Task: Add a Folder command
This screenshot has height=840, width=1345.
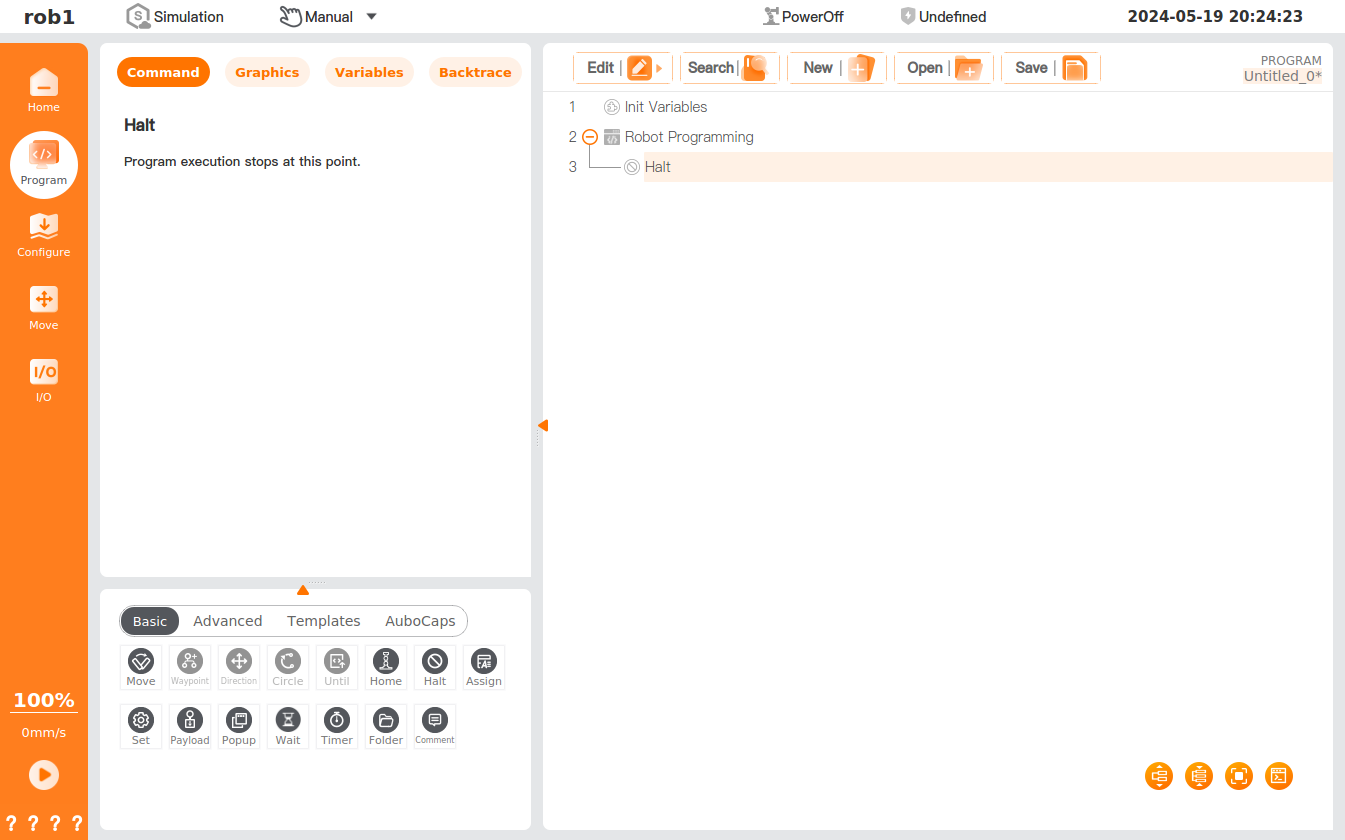Action: (386, 726)
